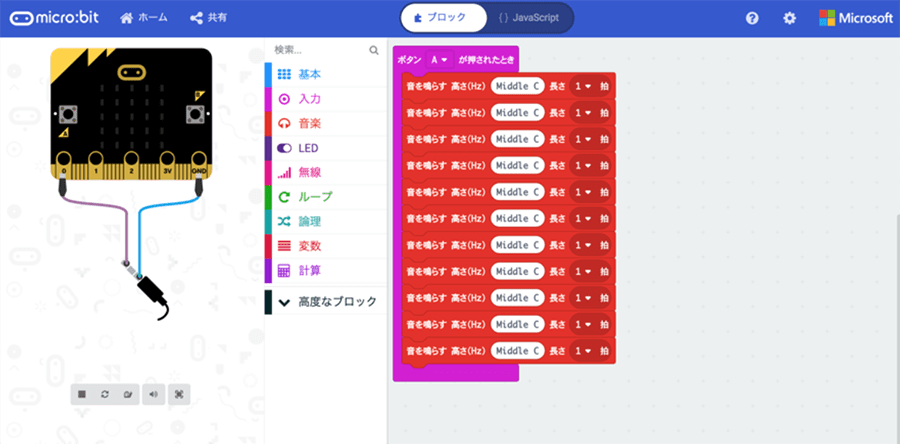Open the 計算 block category
This screenshot has height=444, width=900.
pyautogui.click(x=325, y=271)
